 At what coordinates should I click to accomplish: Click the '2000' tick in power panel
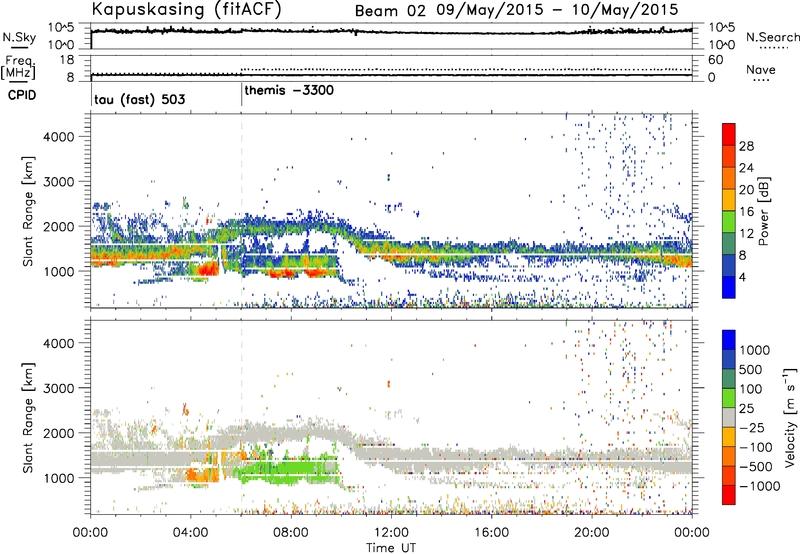point(59,226)
